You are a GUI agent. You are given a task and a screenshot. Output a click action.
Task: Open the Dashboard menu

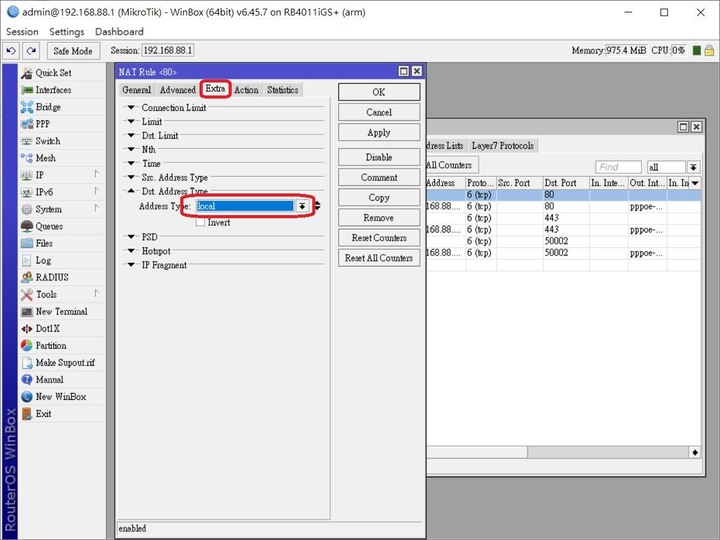pos(119,32)
